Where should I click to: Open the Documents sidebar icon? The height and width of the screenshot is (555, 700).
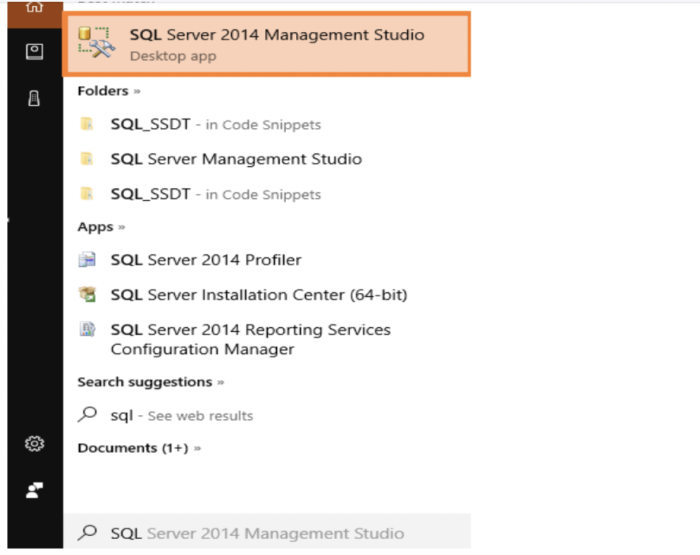tap(34, 52)
